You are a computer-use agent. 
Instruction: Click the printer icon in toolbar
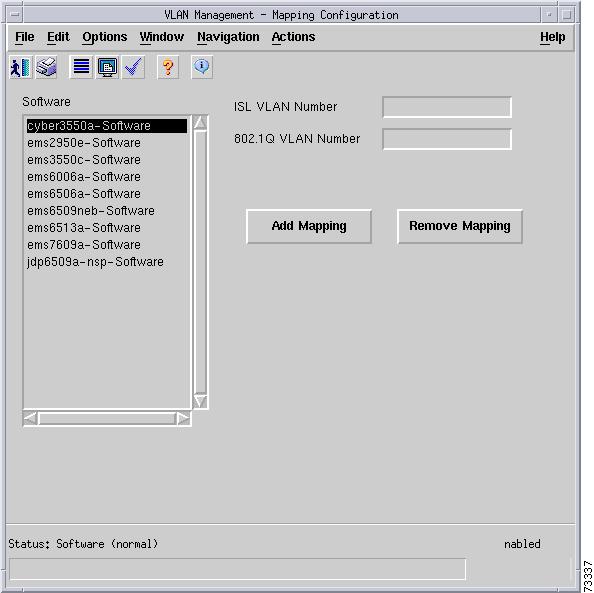(47, 67)
